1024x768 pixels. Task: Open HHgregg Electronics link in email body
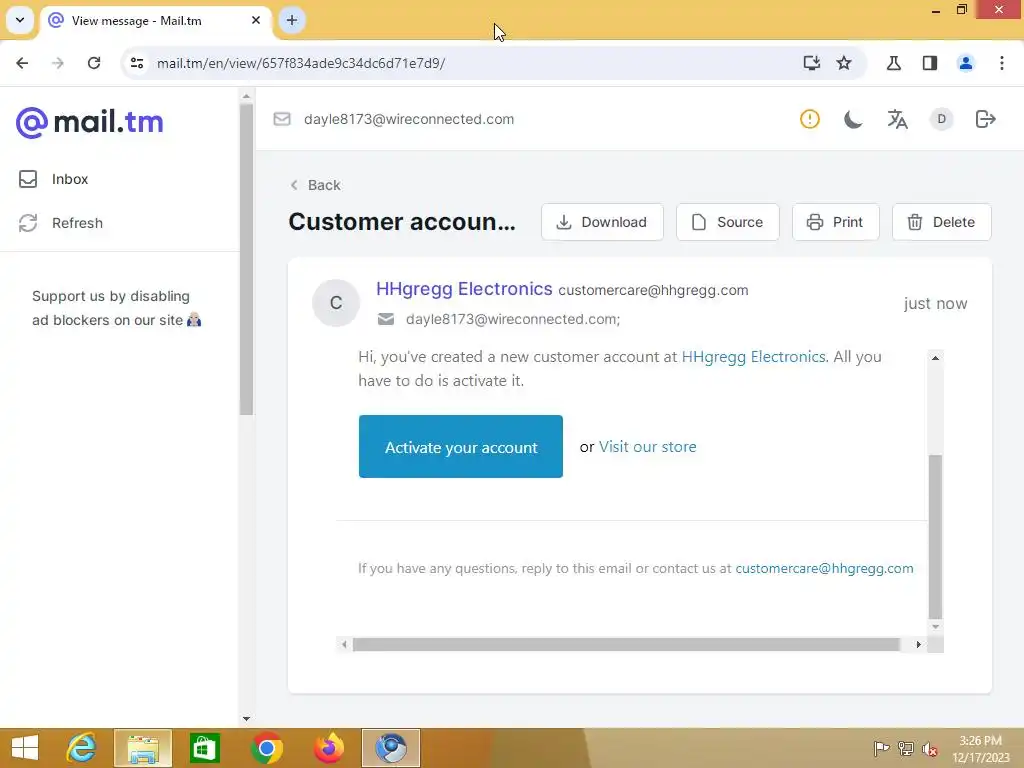coord(754,357)
